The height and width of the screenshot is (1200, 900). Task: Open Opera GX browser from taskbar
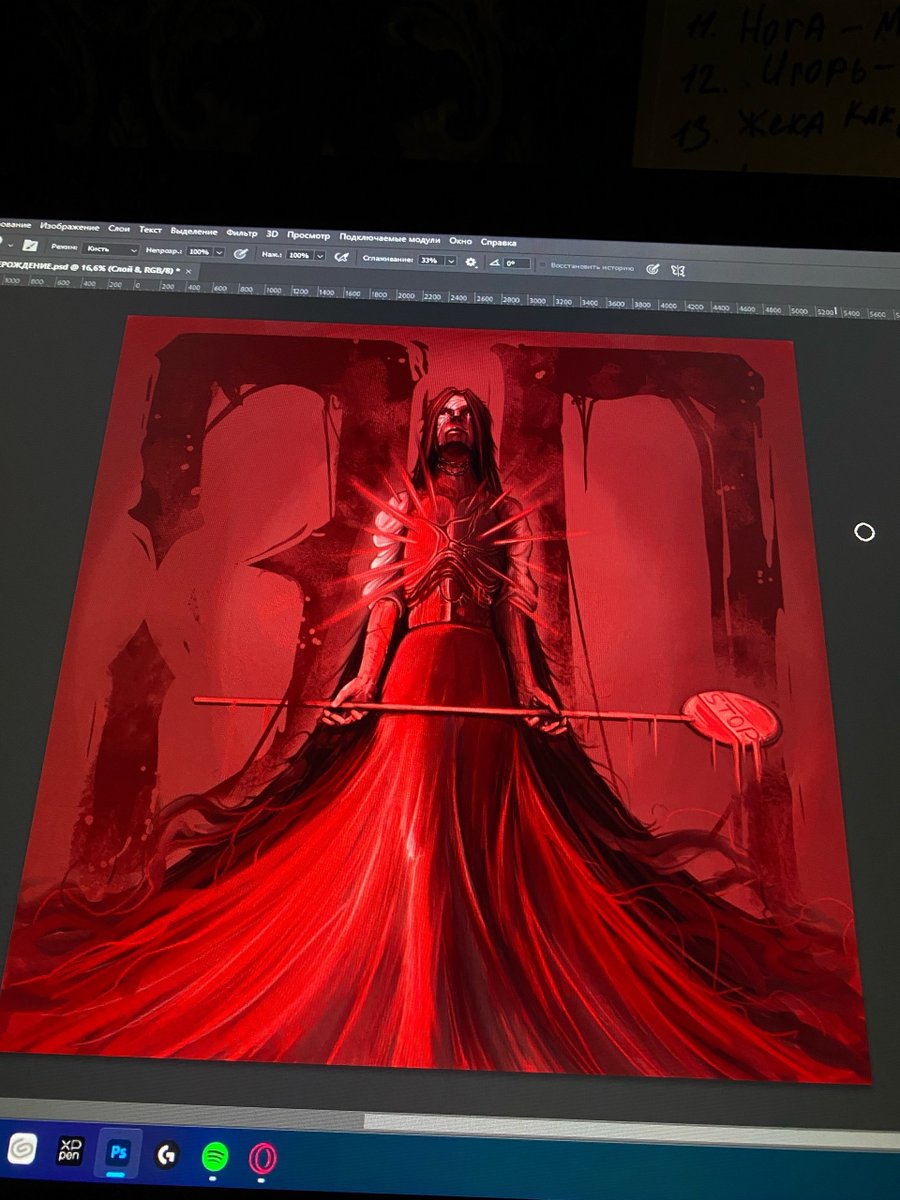[263, 1159]
